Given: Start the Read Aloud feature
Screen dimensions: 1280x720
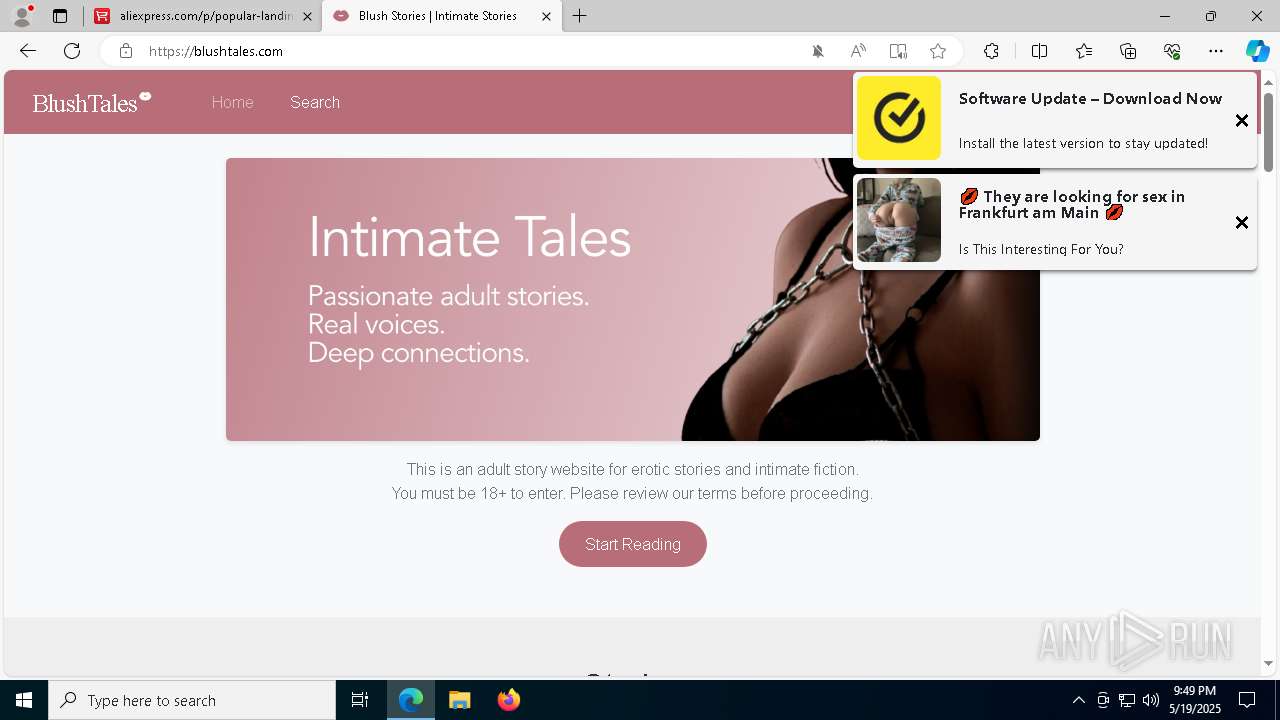Looking at the screenshot, I should pyautogui.click(x=858, y=51).
